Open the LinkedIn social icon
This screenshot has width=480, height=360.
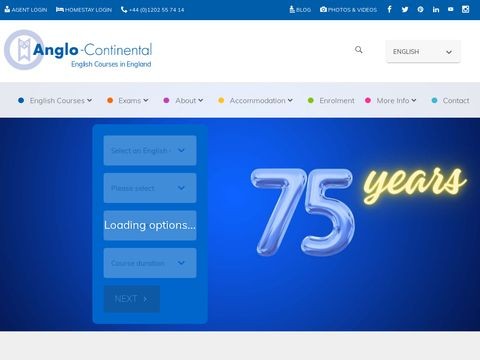tap(436, 9)
